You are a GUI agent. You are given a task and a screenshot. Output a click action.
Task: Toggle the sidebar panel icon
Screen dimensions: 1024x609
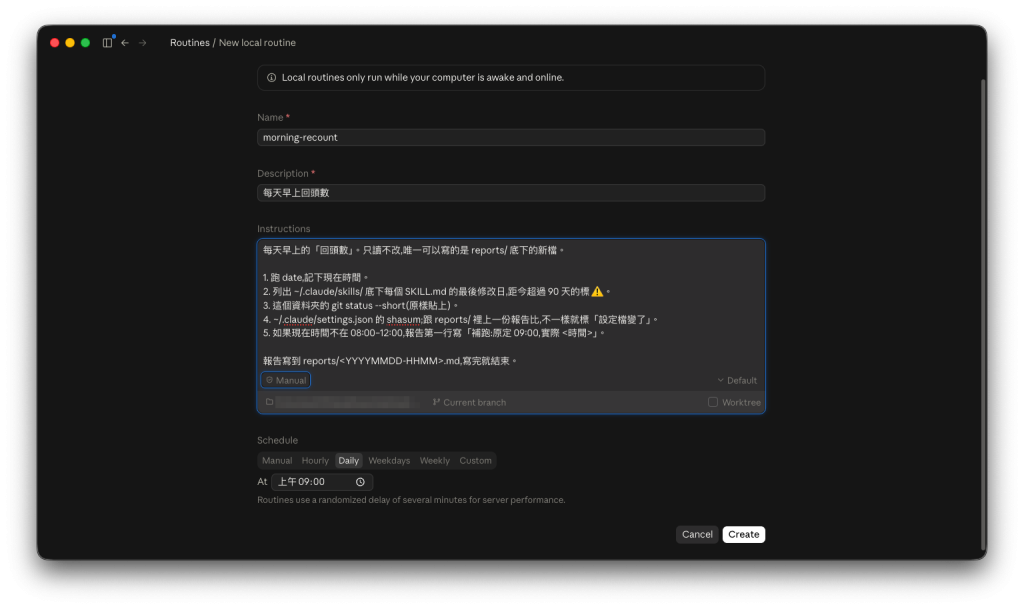[x=107, y=42]
